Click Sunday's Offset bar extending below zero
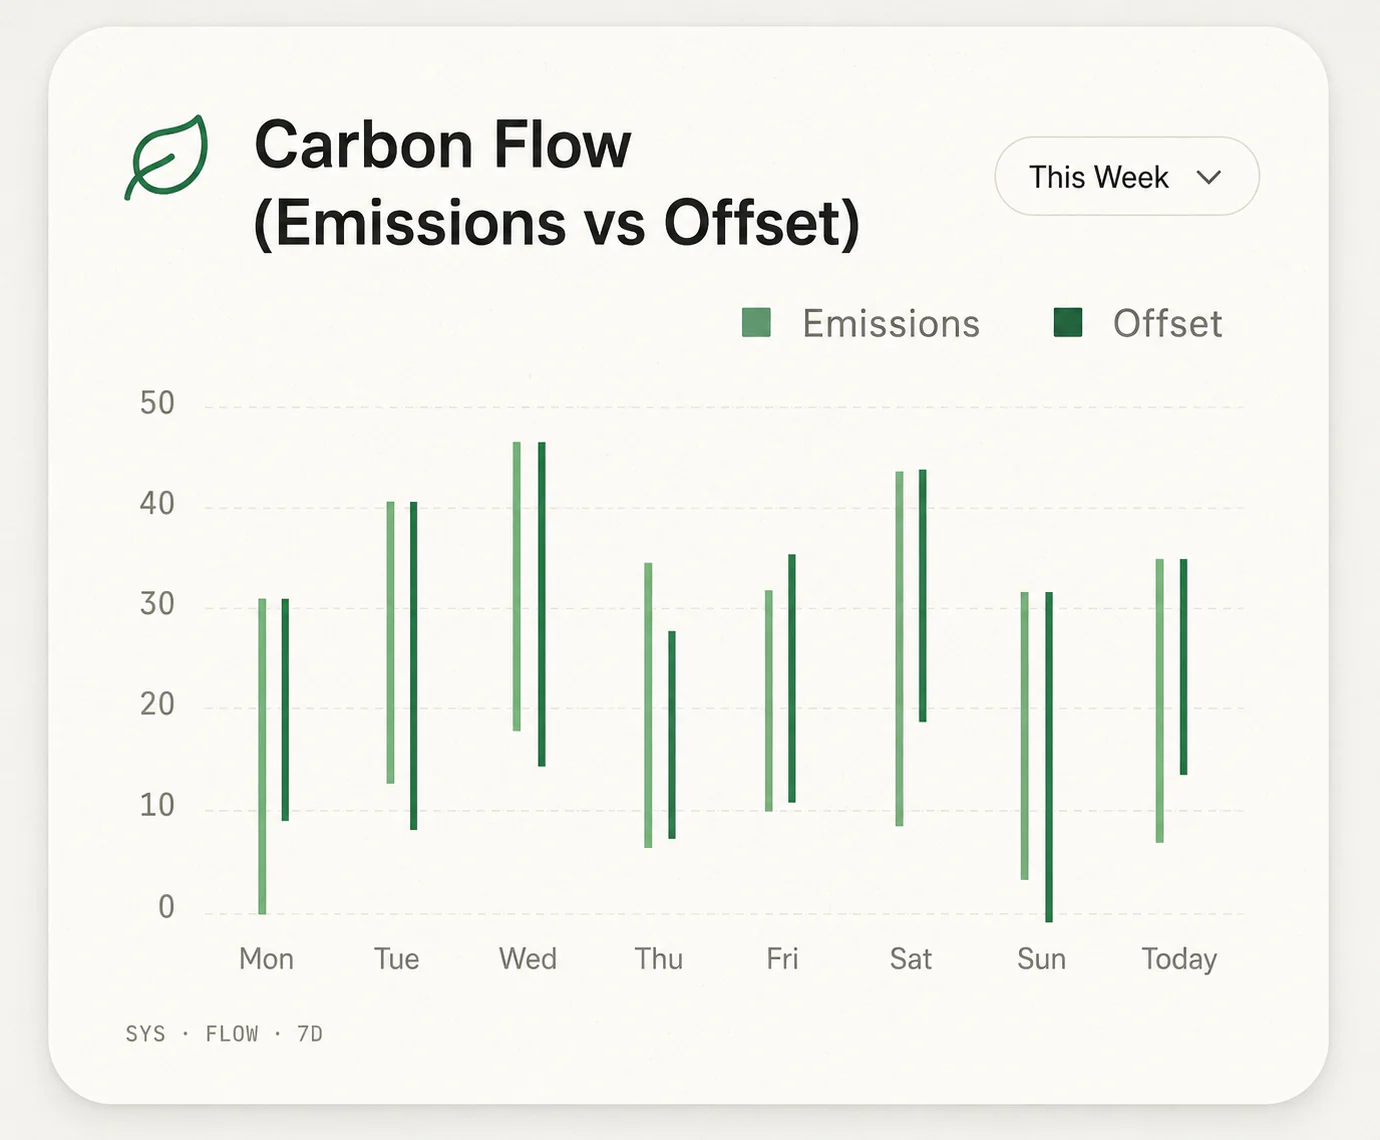 tap(1049, 757)
